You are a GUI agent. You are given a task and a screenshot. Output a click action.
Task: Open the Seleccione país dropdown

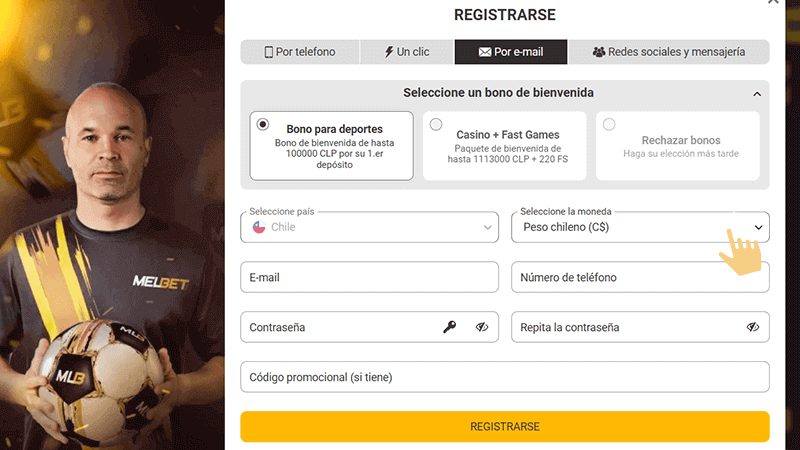point(369,227)
